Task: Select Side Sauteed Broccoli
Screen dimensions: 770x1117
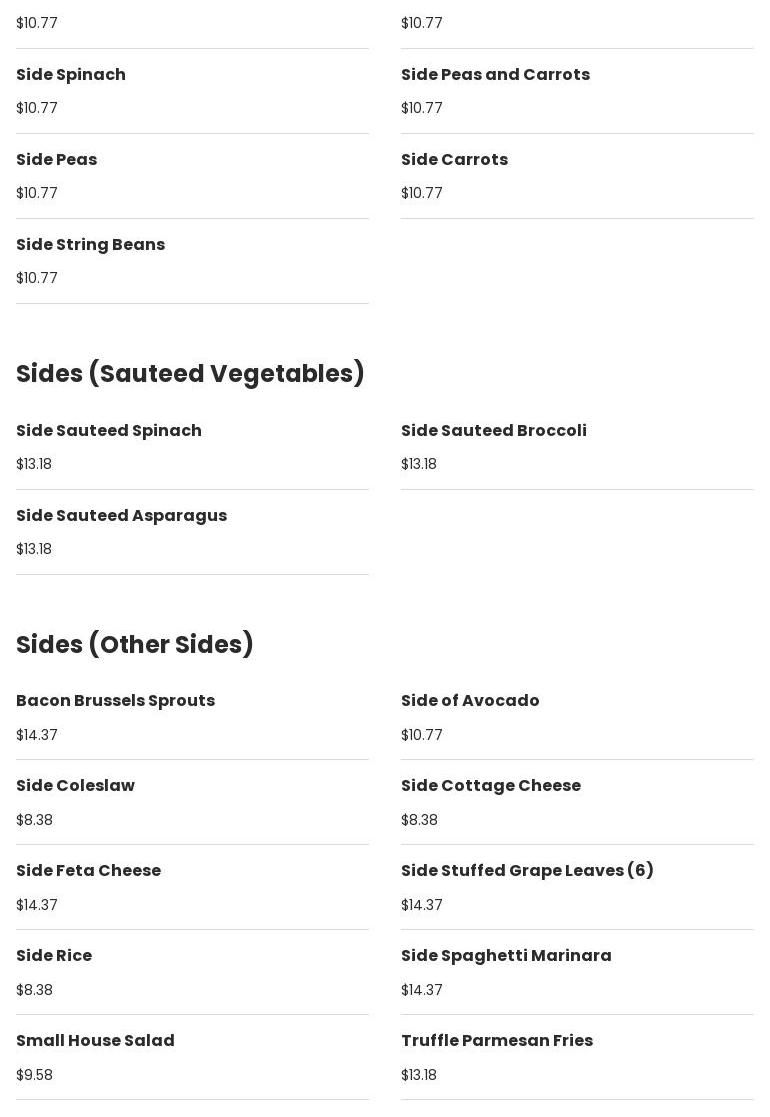Action: click(x=493, y=431)
